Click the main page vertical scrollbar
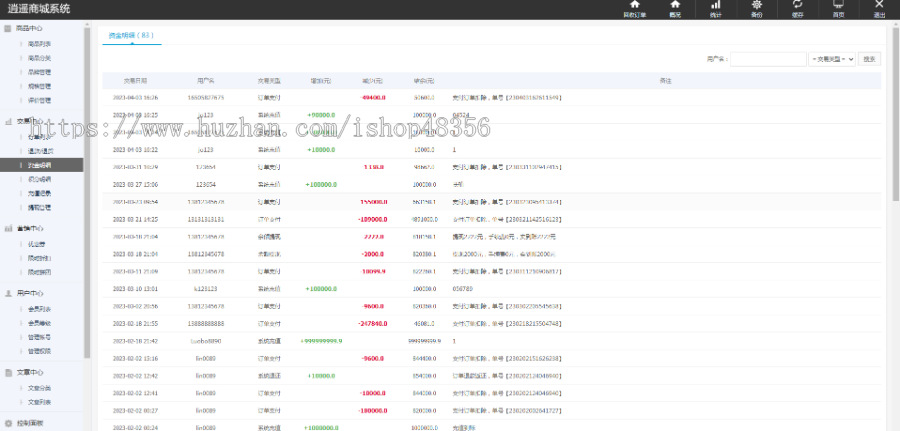 coord(896,113)
